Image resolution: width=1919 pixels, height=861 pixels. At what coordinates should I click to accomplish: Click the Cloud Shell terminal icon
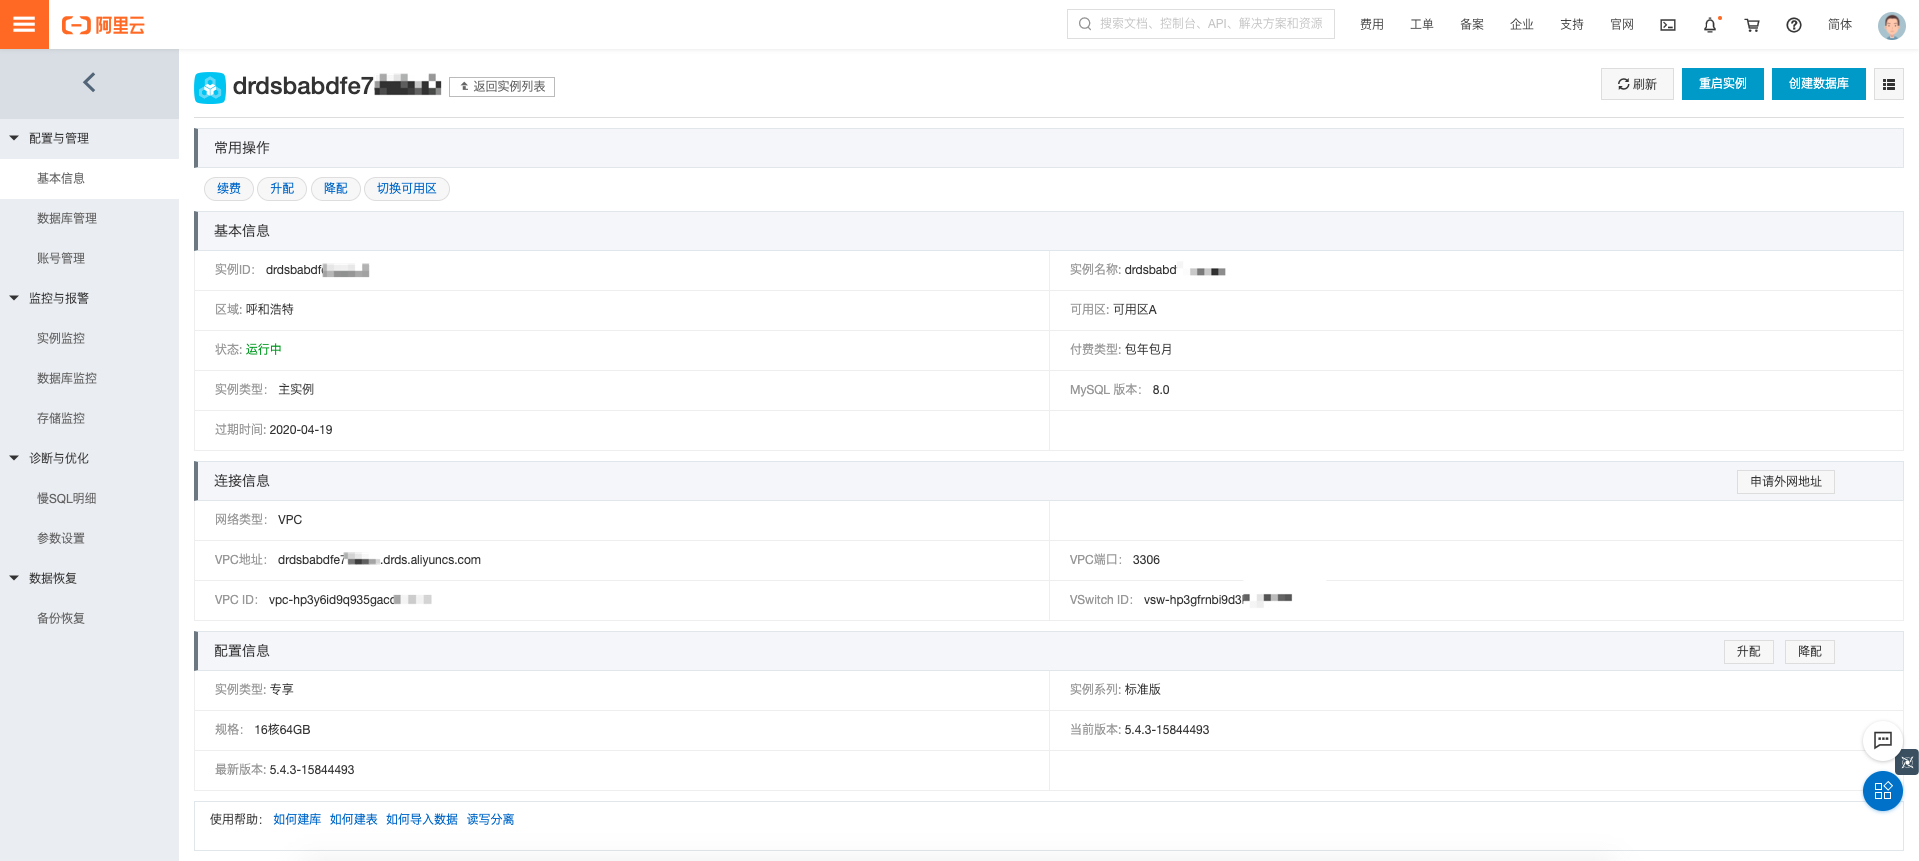1668,25
